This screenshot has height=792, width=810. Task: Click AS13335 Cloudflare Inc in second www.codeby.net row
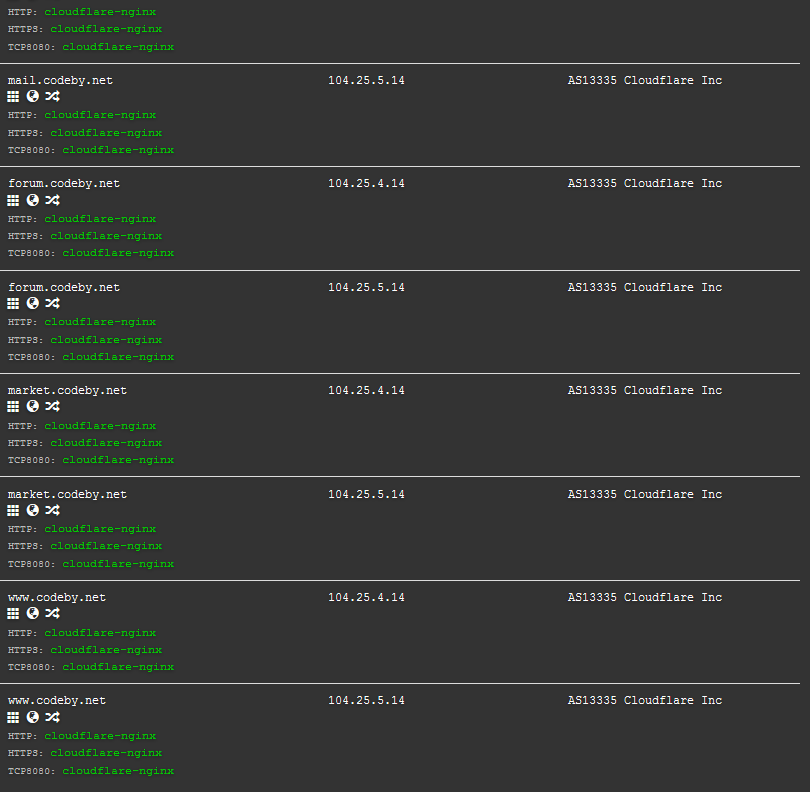point(645,701)
